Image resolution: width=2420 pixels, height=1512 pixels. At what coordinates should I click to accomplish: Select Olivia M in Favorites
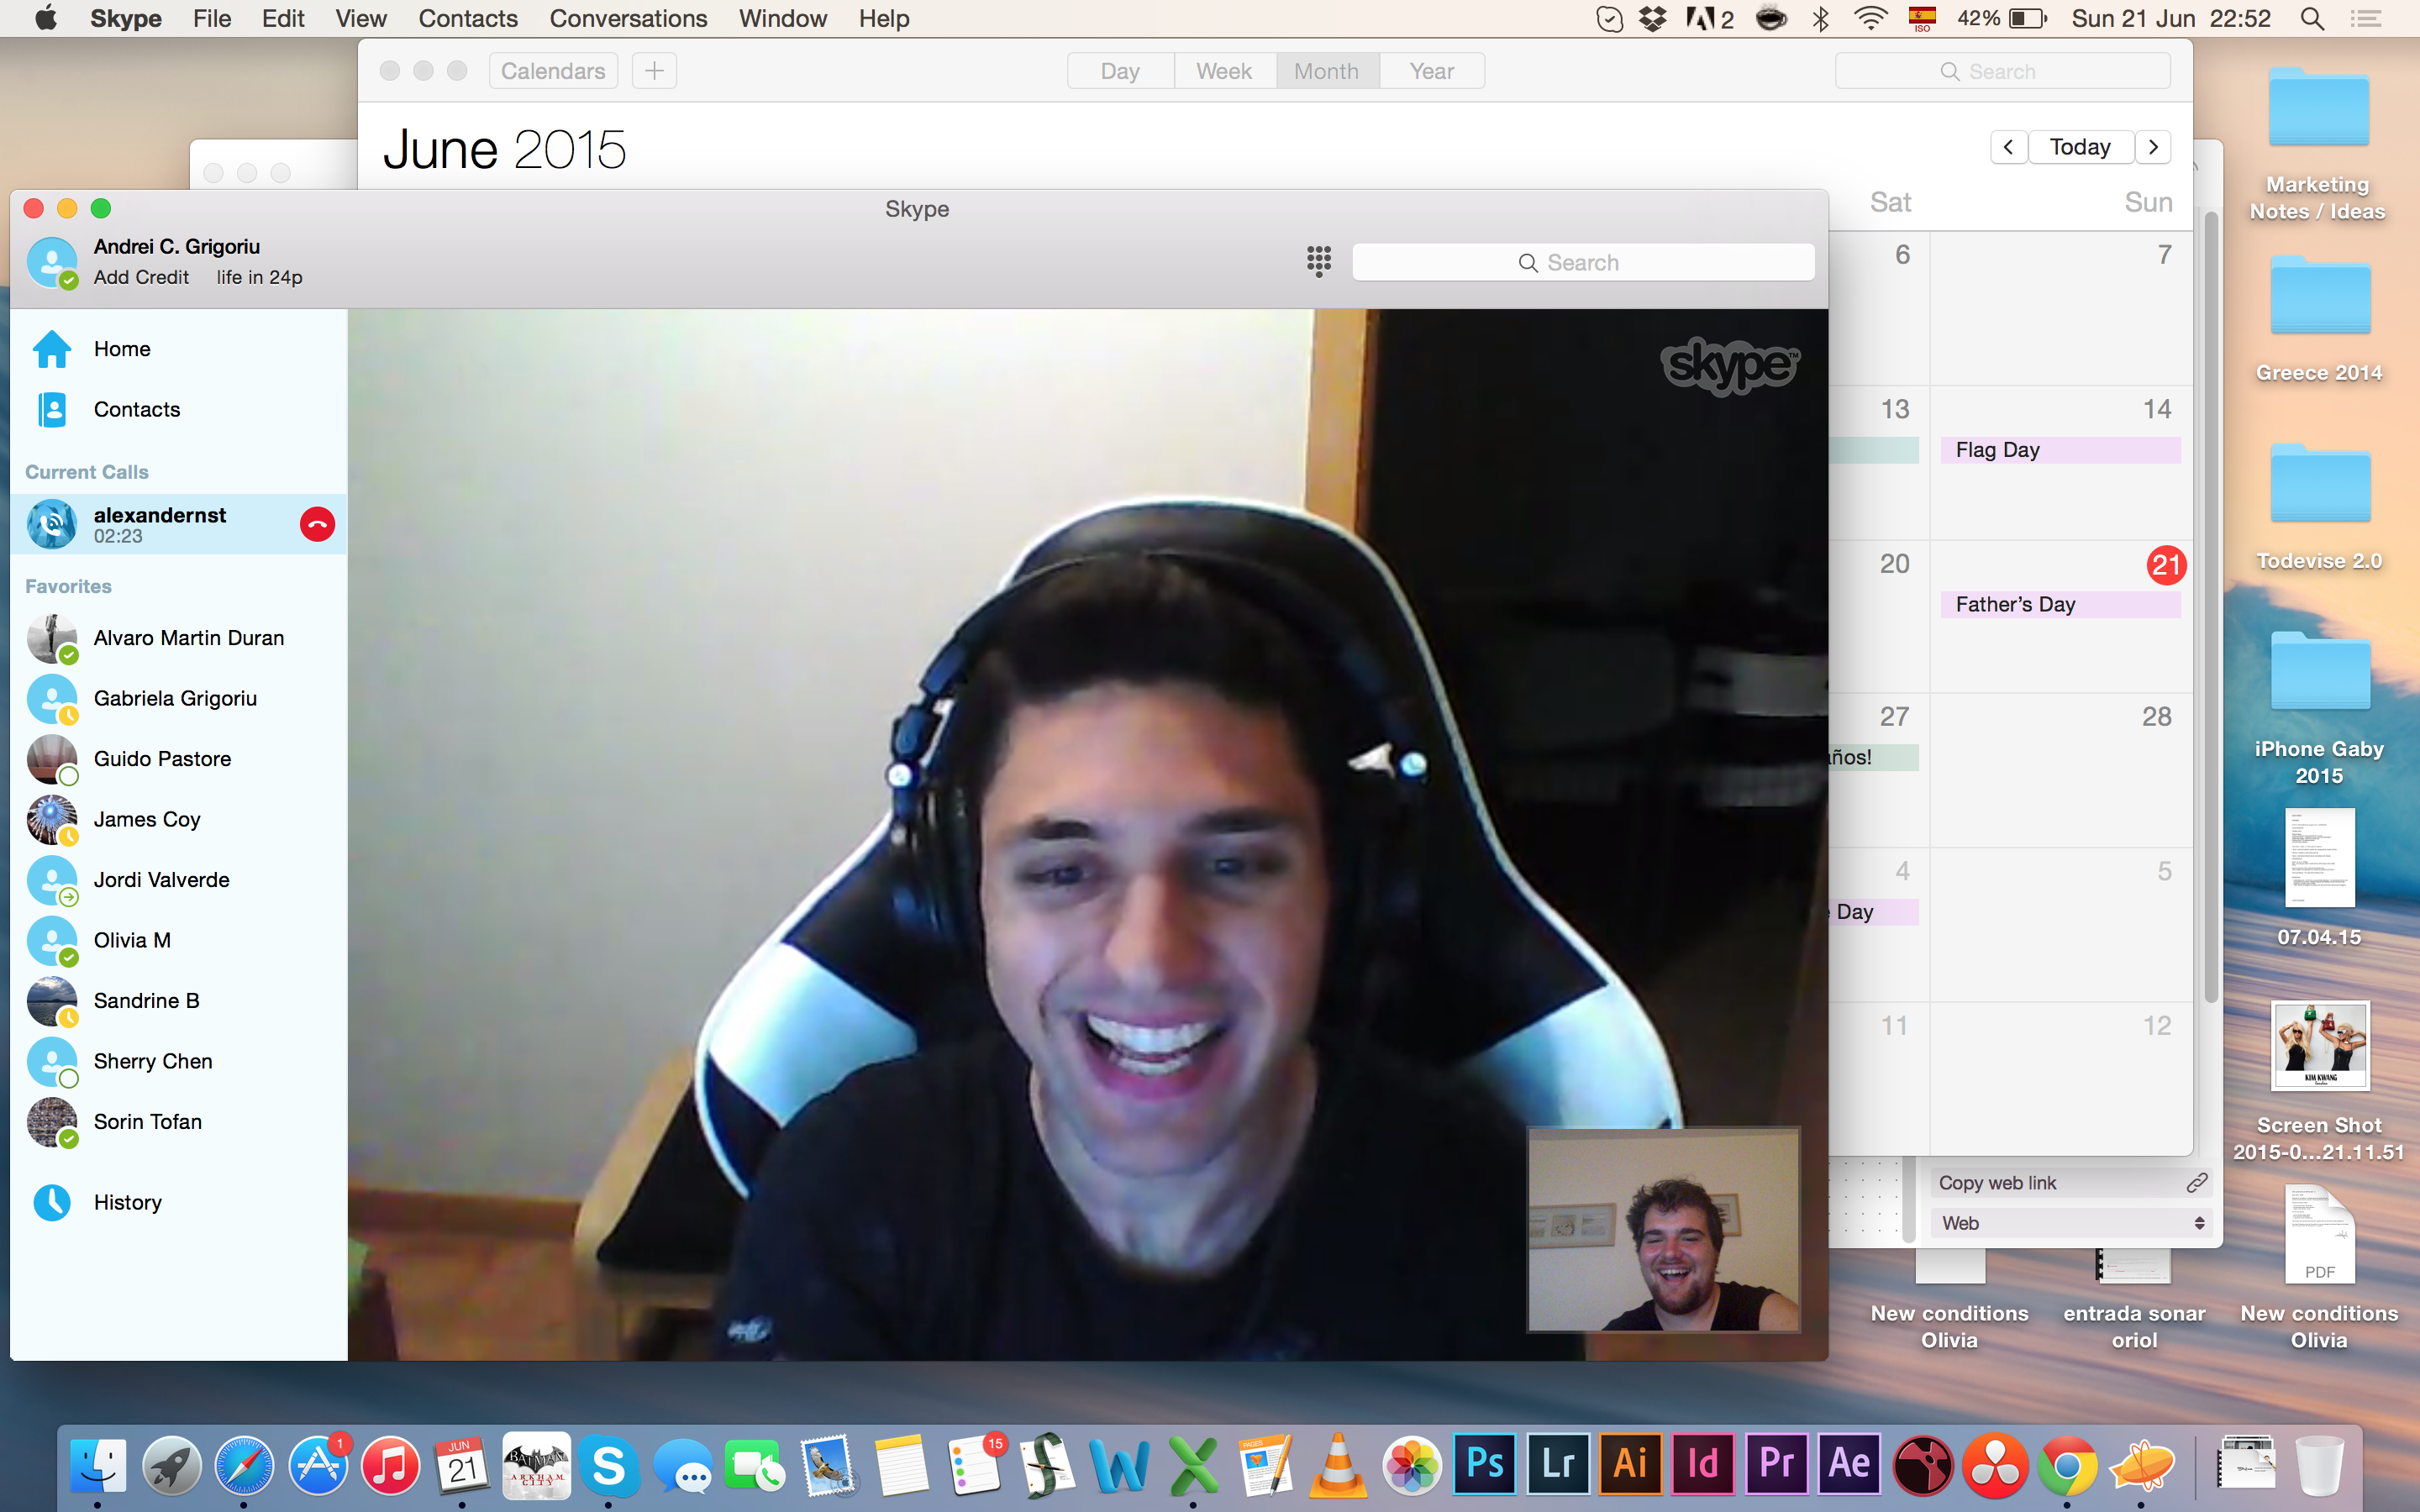point(178,940)
